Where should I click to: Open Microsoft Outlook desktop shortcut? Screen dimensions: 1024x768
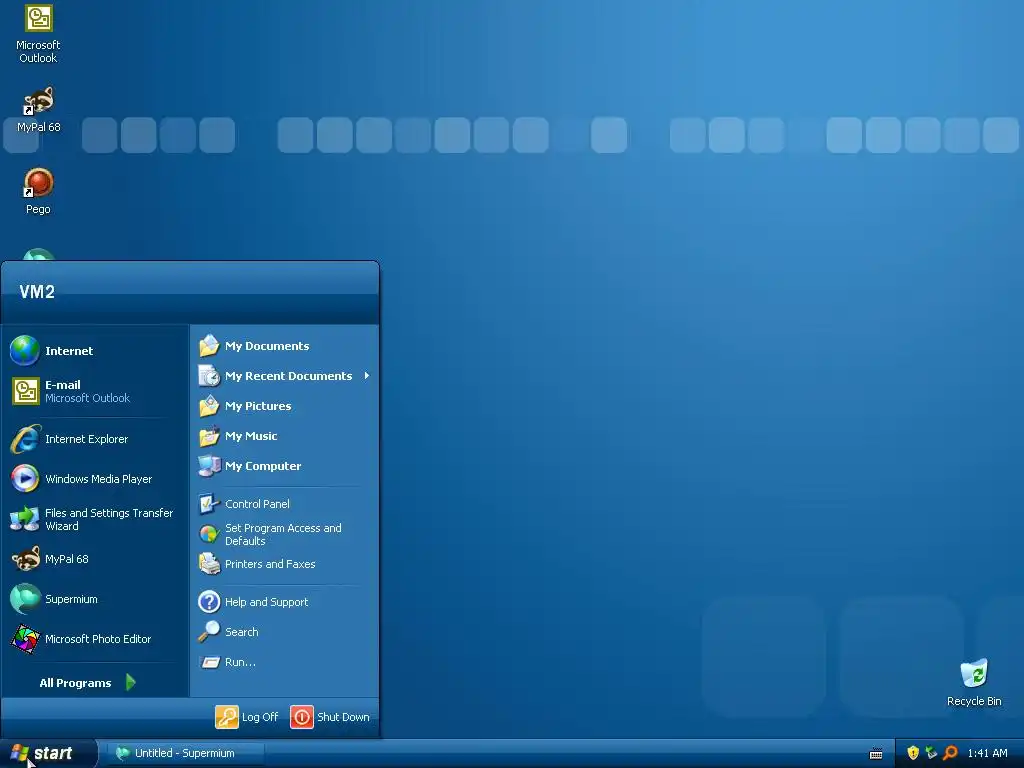(38, 35)
